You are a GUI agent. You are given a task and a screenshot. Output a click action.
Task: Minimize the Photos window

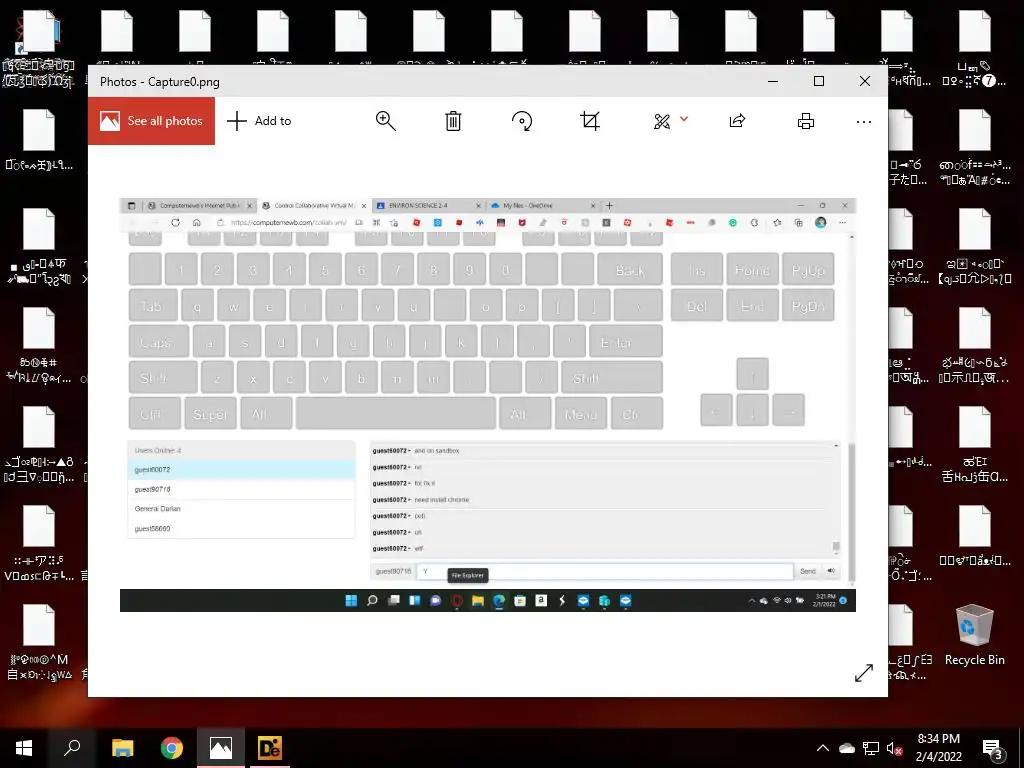[x=773, y=81]
